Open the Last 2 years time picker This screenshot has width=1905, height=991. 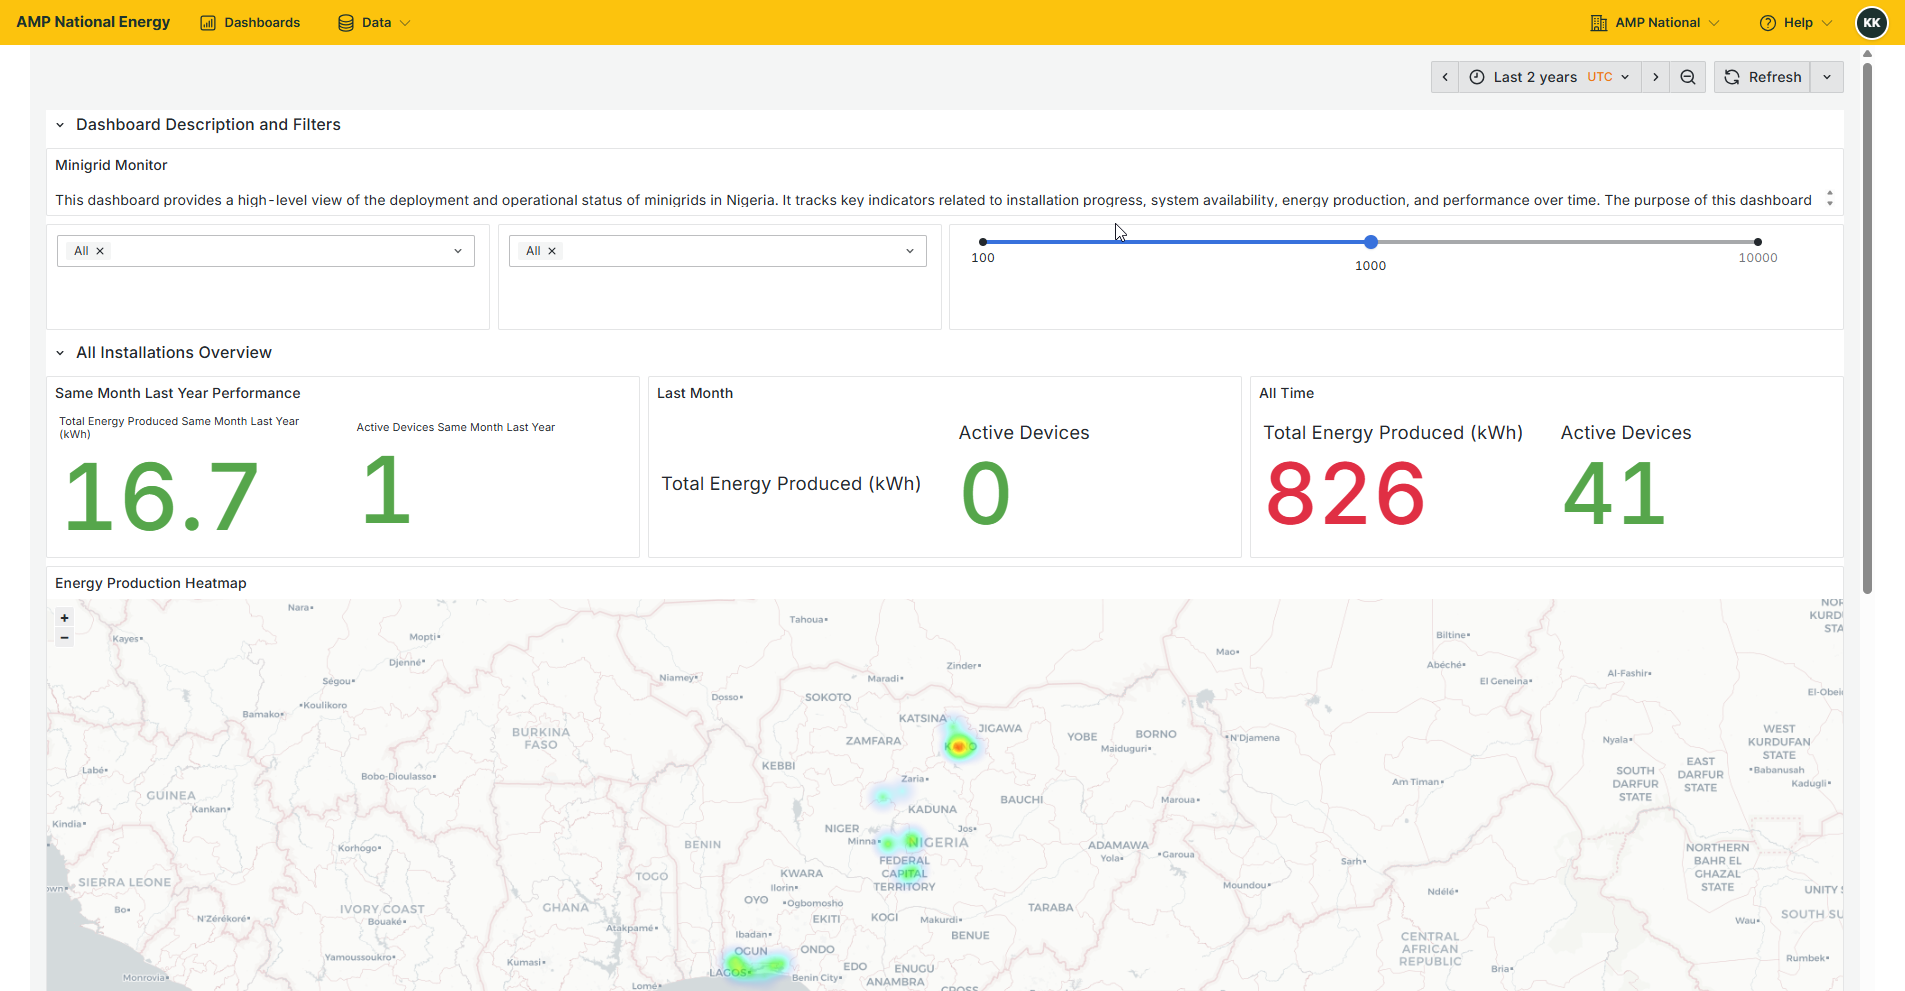coord(1550,77)
